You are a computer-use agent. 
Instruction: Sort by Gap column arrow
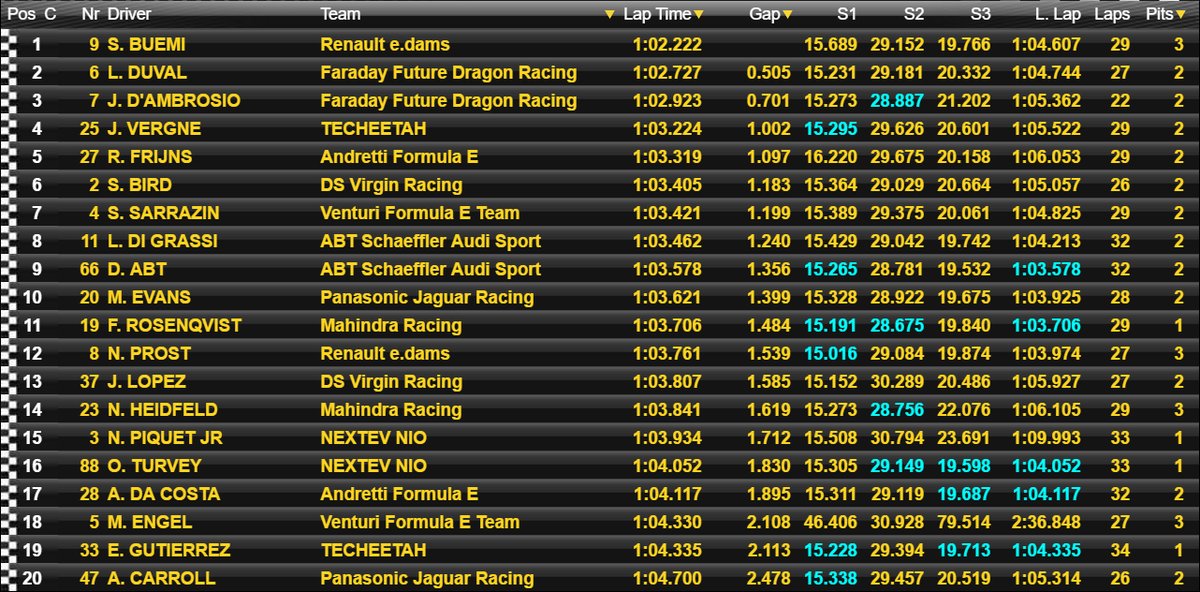click(788, 15)
